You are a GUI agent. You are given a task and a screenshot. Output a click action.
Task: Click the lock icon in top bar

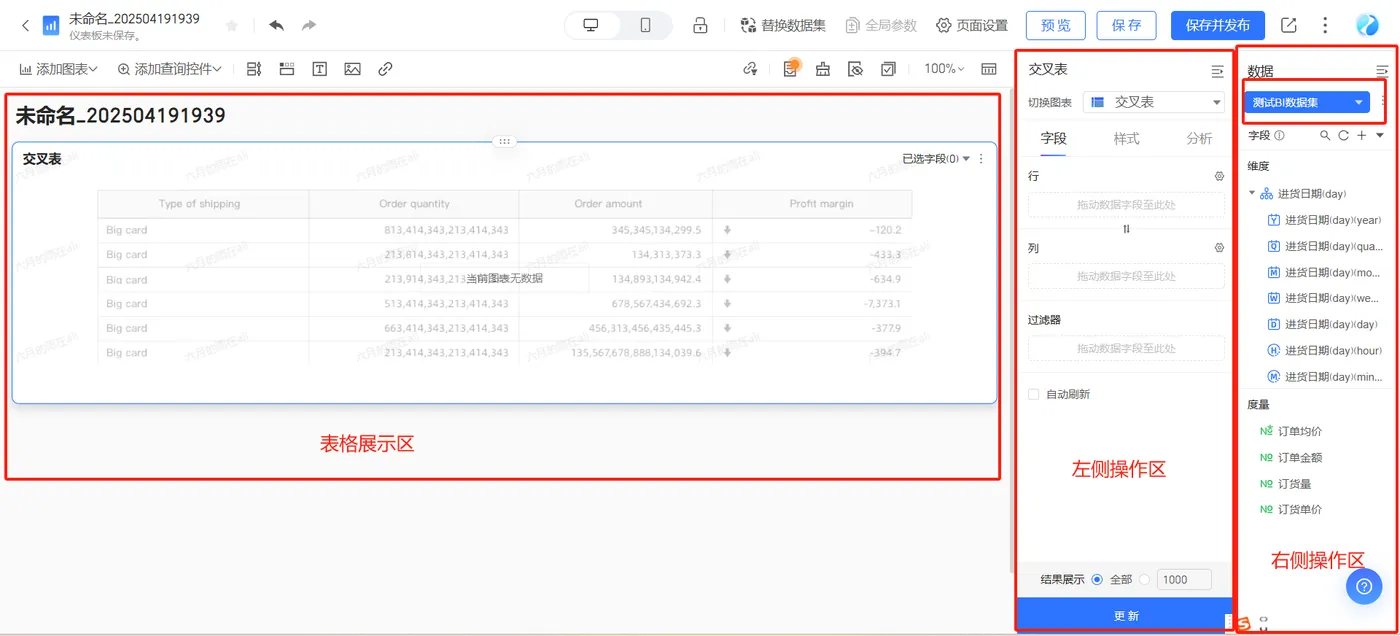point(701,25)
